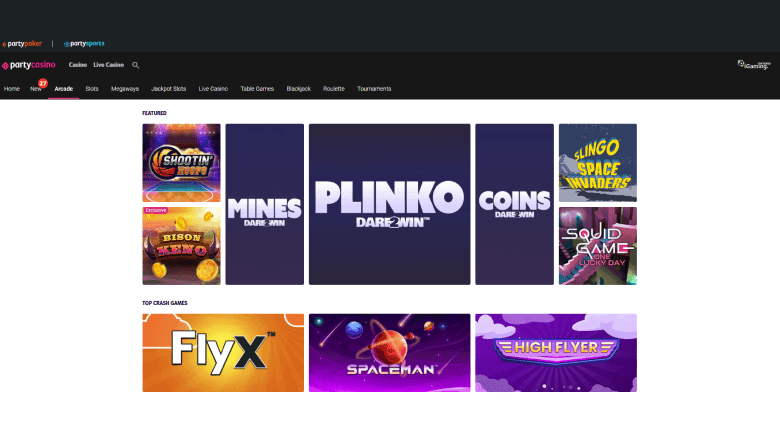Launch the FlyX crash game
The height and width of the screenshot is (440, 780).
coord(223,352)
